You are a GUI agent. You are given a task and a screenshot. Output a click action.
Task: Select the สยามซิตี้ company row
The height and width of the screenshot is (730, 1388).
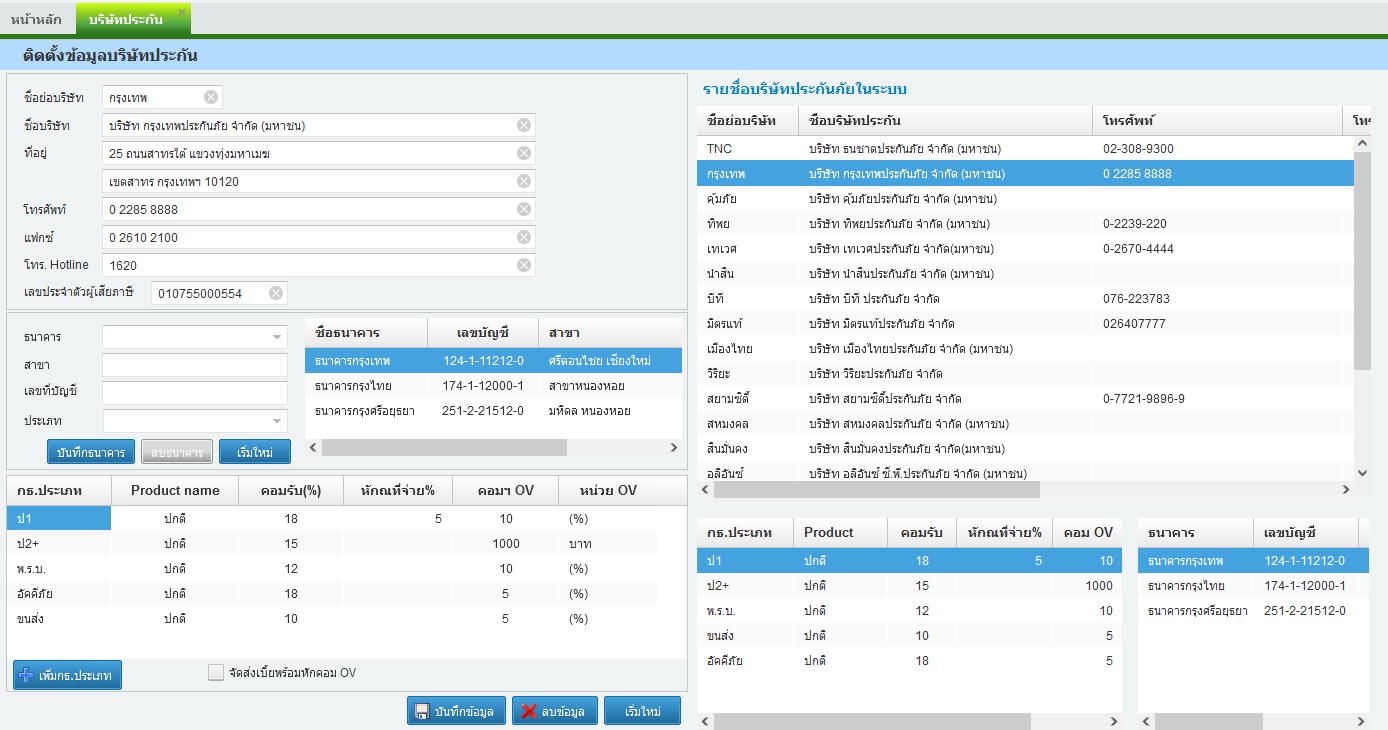click(1025, 398)
